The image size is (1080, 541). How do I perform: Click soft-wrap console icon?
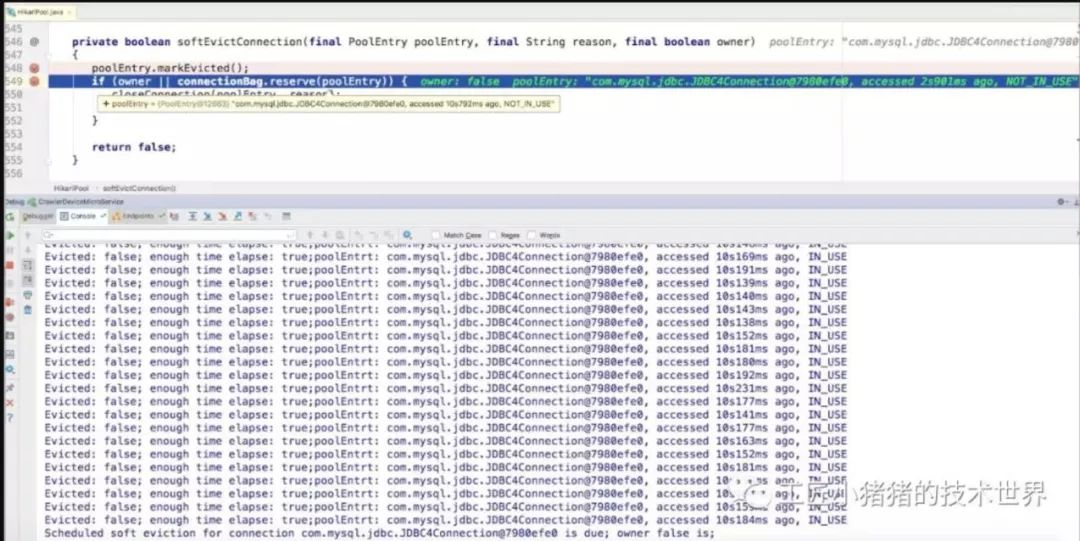28,265
